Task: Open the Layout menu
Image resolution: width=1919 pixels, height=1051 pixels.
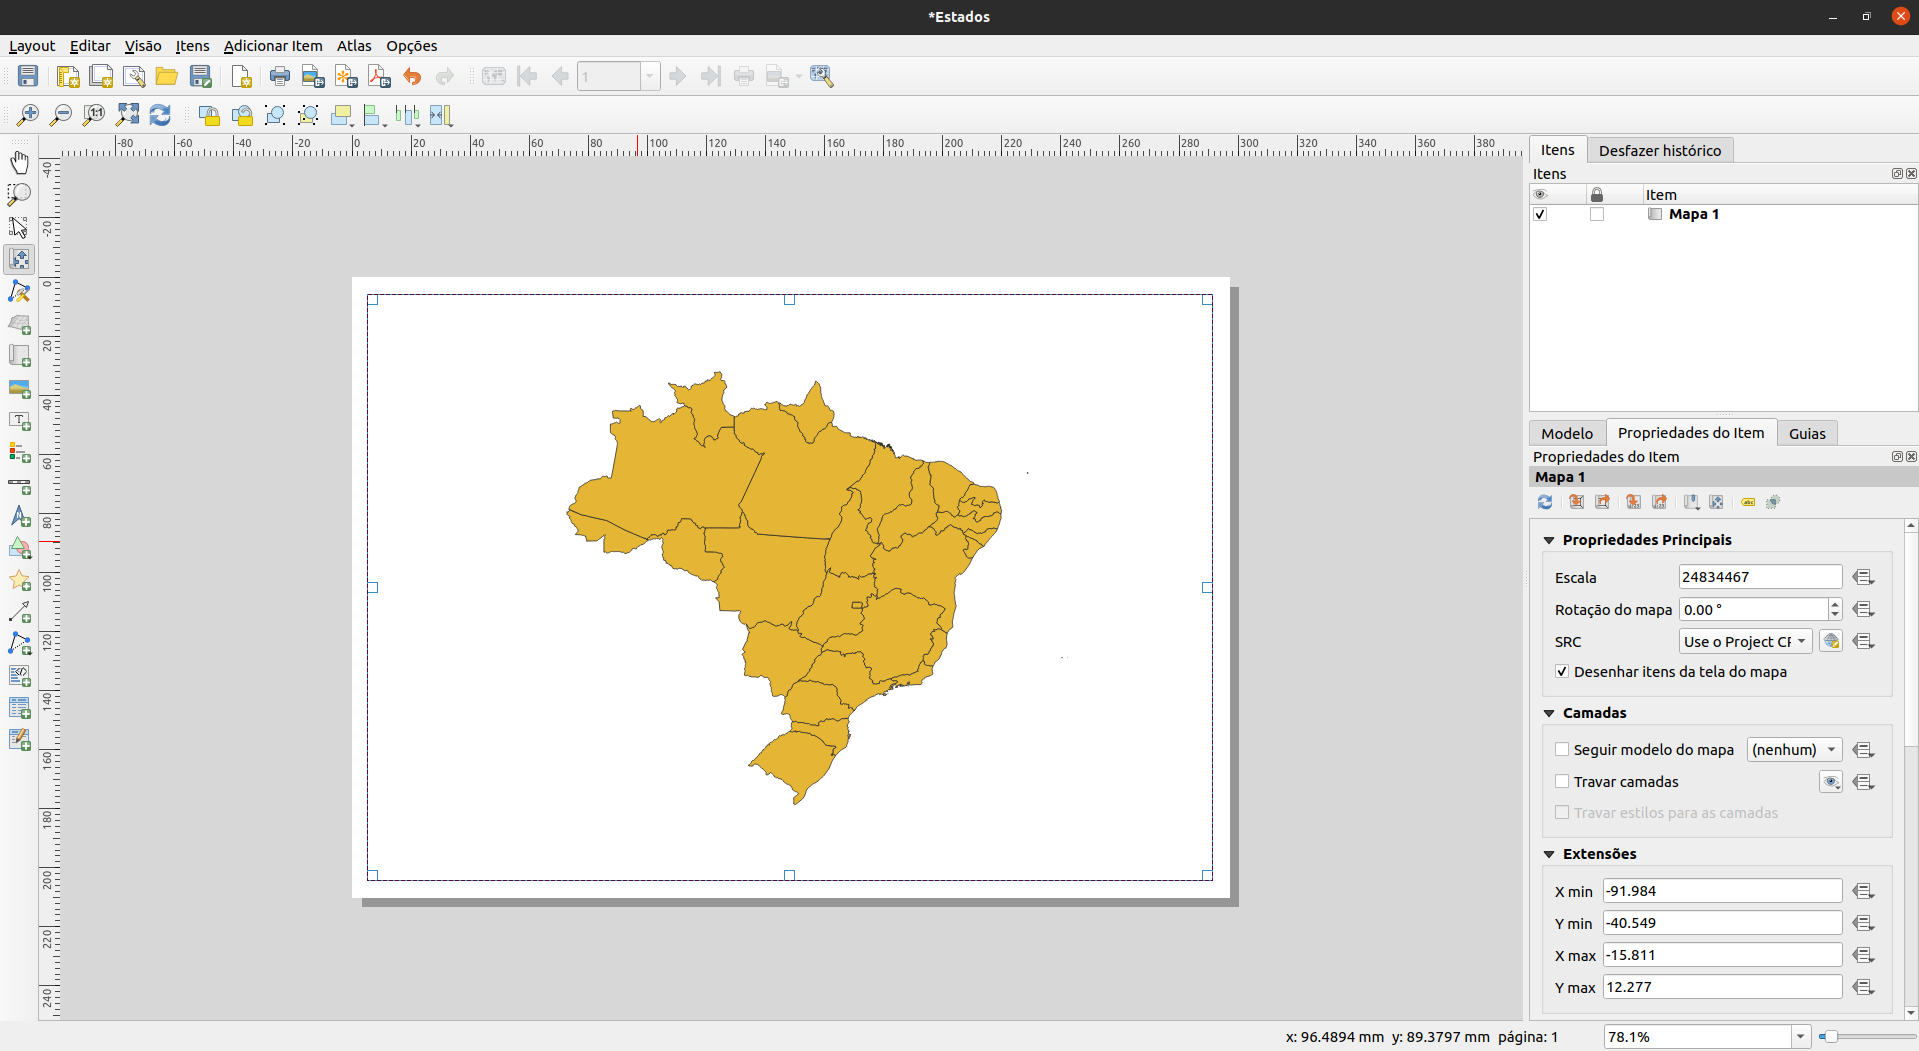Action: click(32, 46)
